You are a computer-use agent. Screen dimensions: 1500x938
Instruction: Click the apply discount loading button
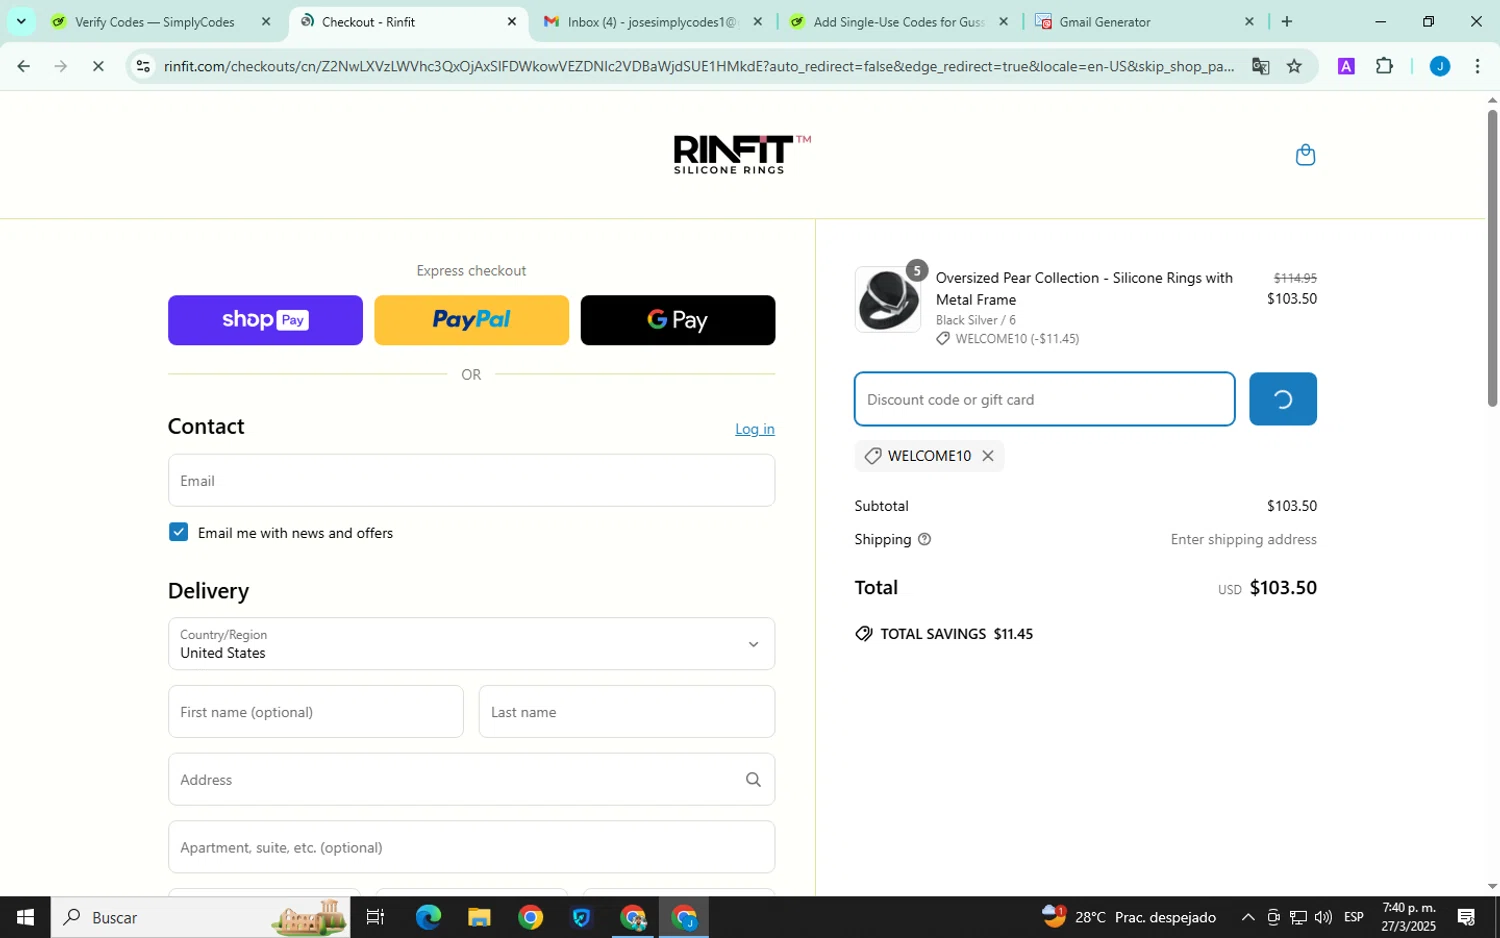[x=1282, y=399]
